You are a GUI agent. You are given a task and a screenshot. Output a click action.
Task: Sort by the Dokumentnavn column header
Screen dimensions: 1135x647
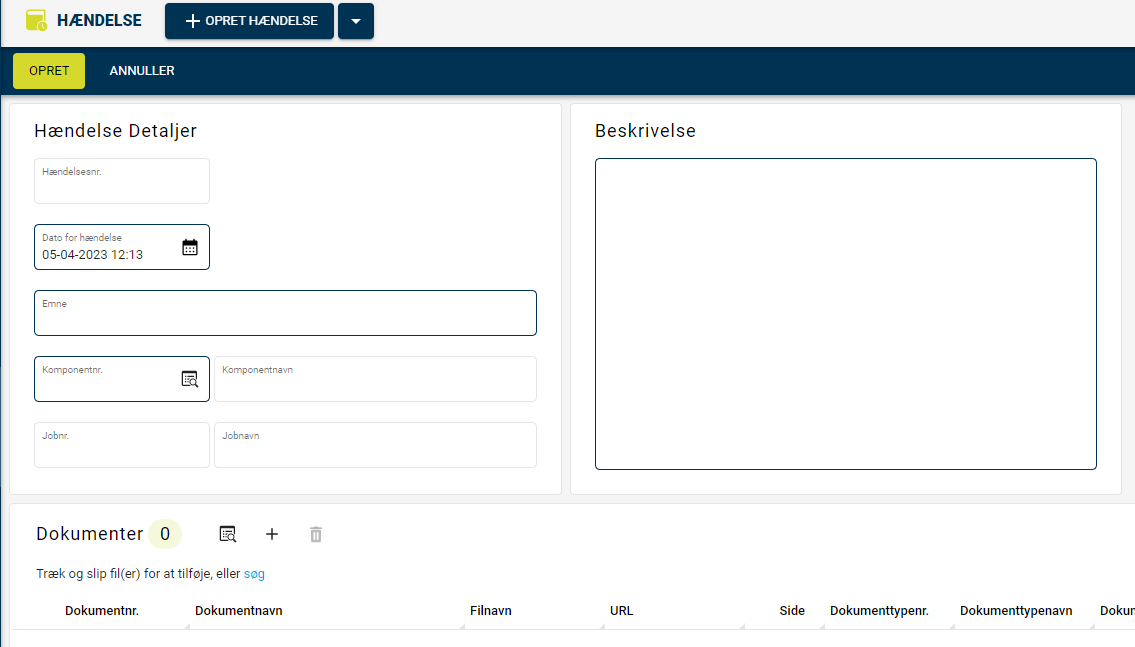click(x=239, y=611)
